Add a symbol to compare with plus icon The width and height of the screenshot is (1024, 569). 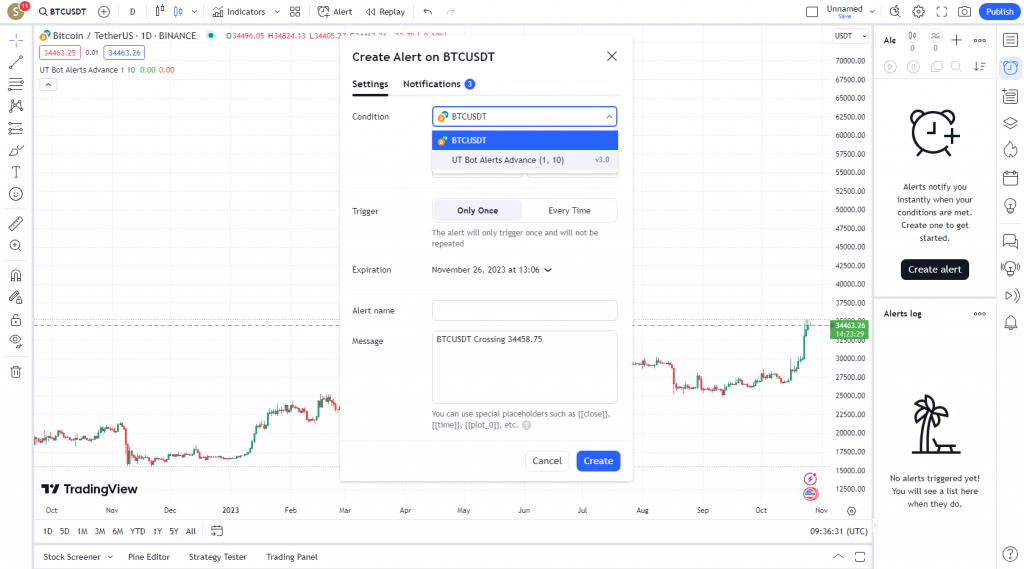coord(104,12)
